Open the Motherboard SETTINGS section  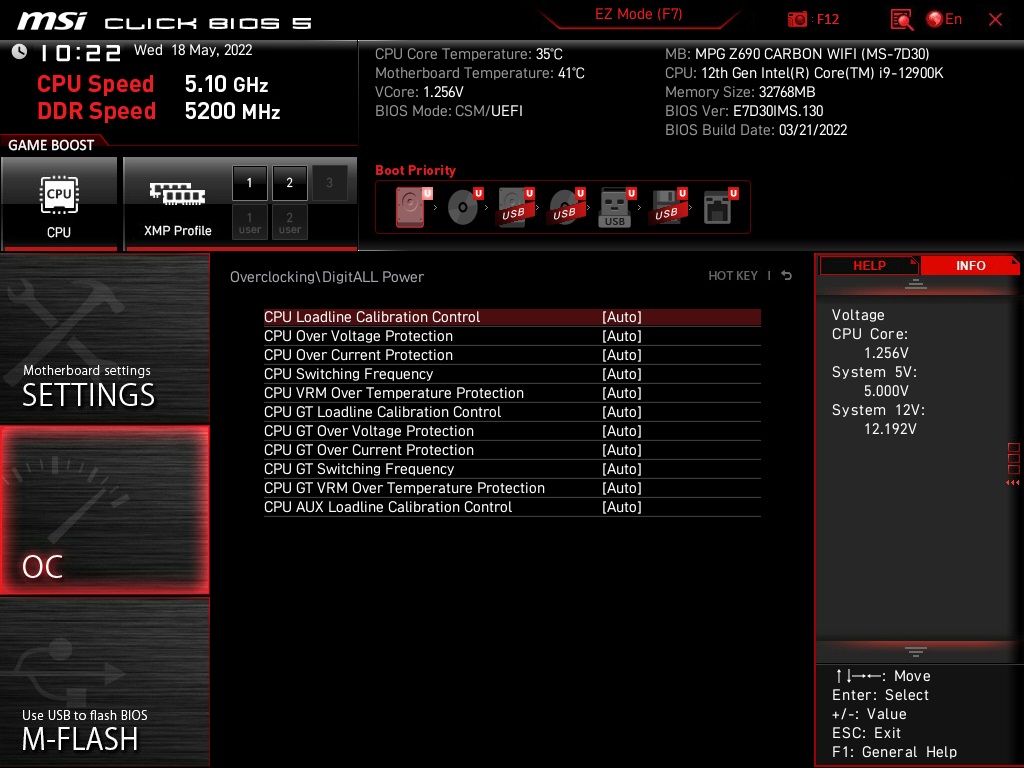click(104, 338)
